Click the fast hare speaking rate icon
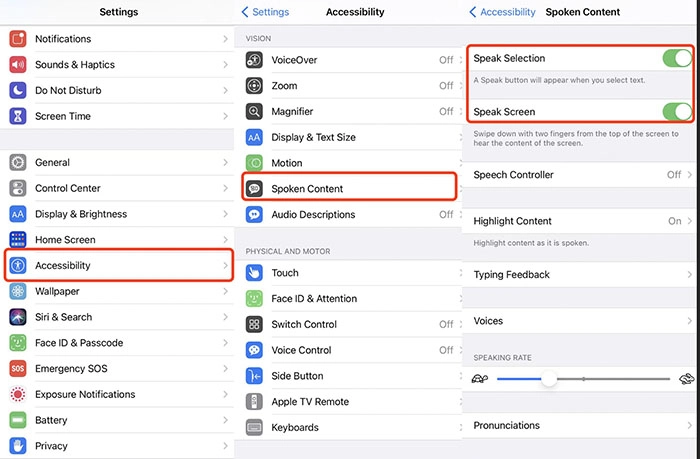Viewport: 700px width, 459px height. pyautogui.click(x=686, y=378)
